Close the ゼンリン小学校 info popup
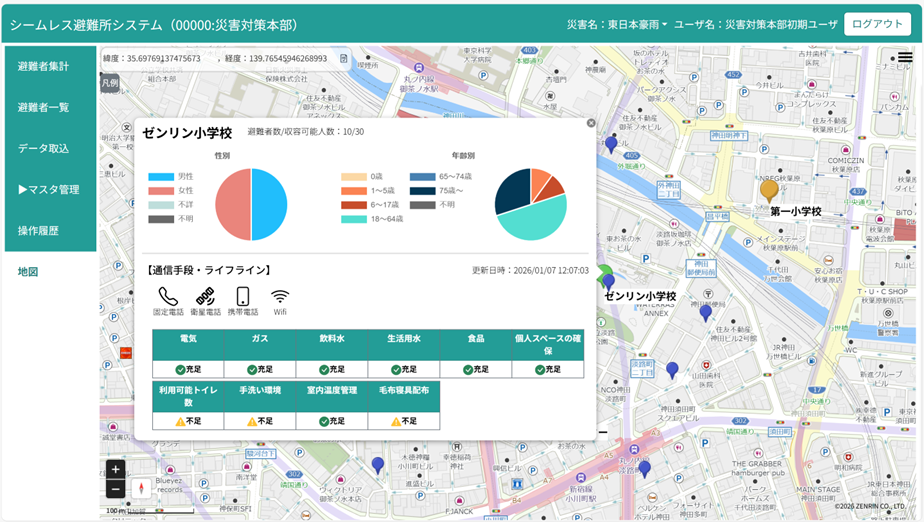 (x=591, y=123)
